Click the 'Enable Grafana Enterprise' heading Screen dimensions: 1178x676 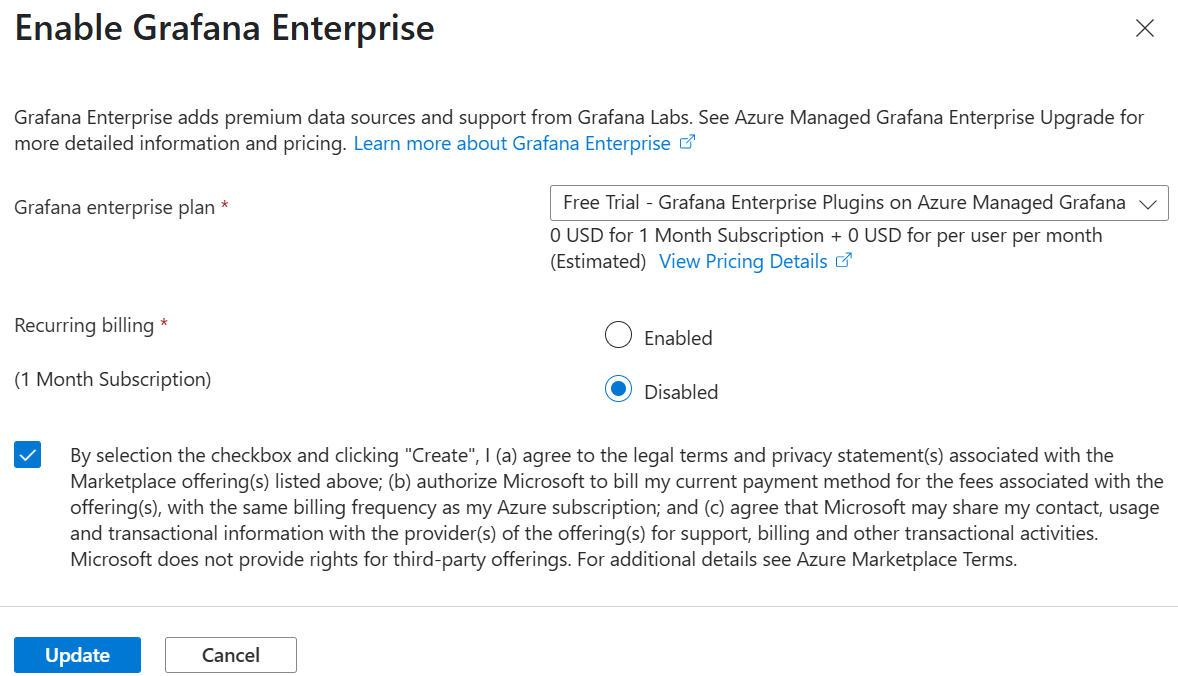coord(225,28)
